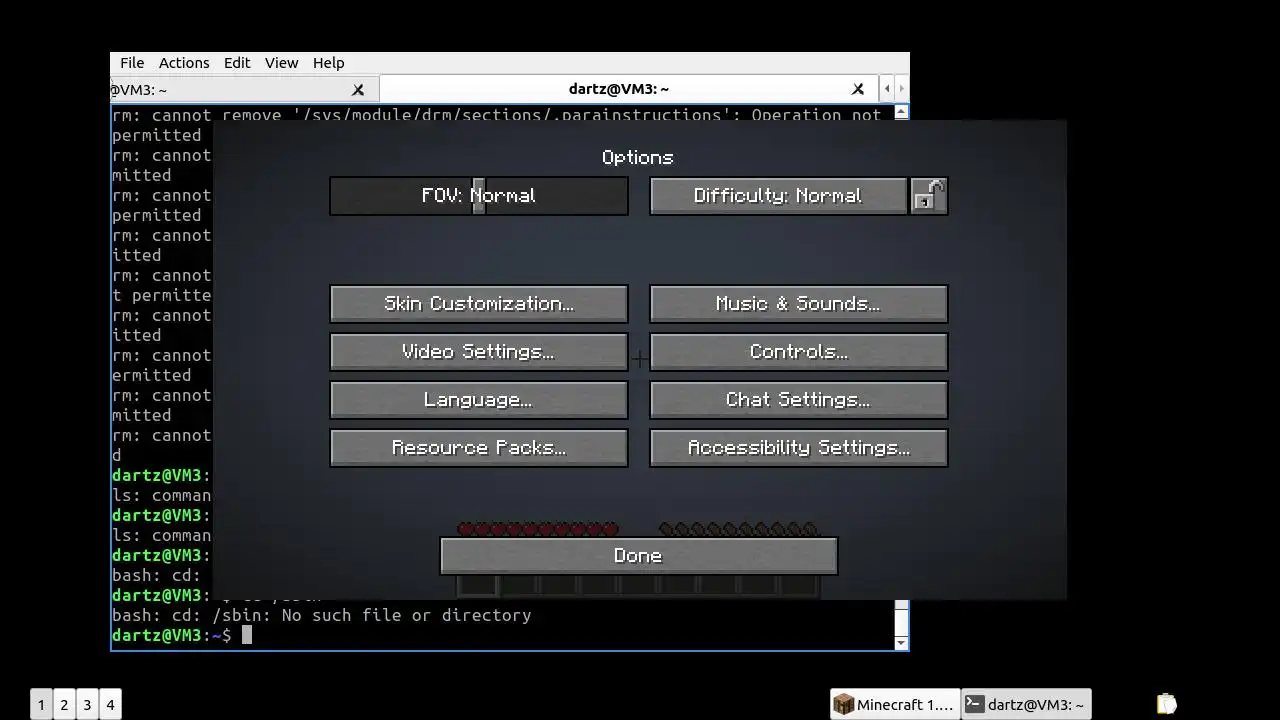
Task: Switch to the first partially hidden terminal tab
Action: coord(244,89)
